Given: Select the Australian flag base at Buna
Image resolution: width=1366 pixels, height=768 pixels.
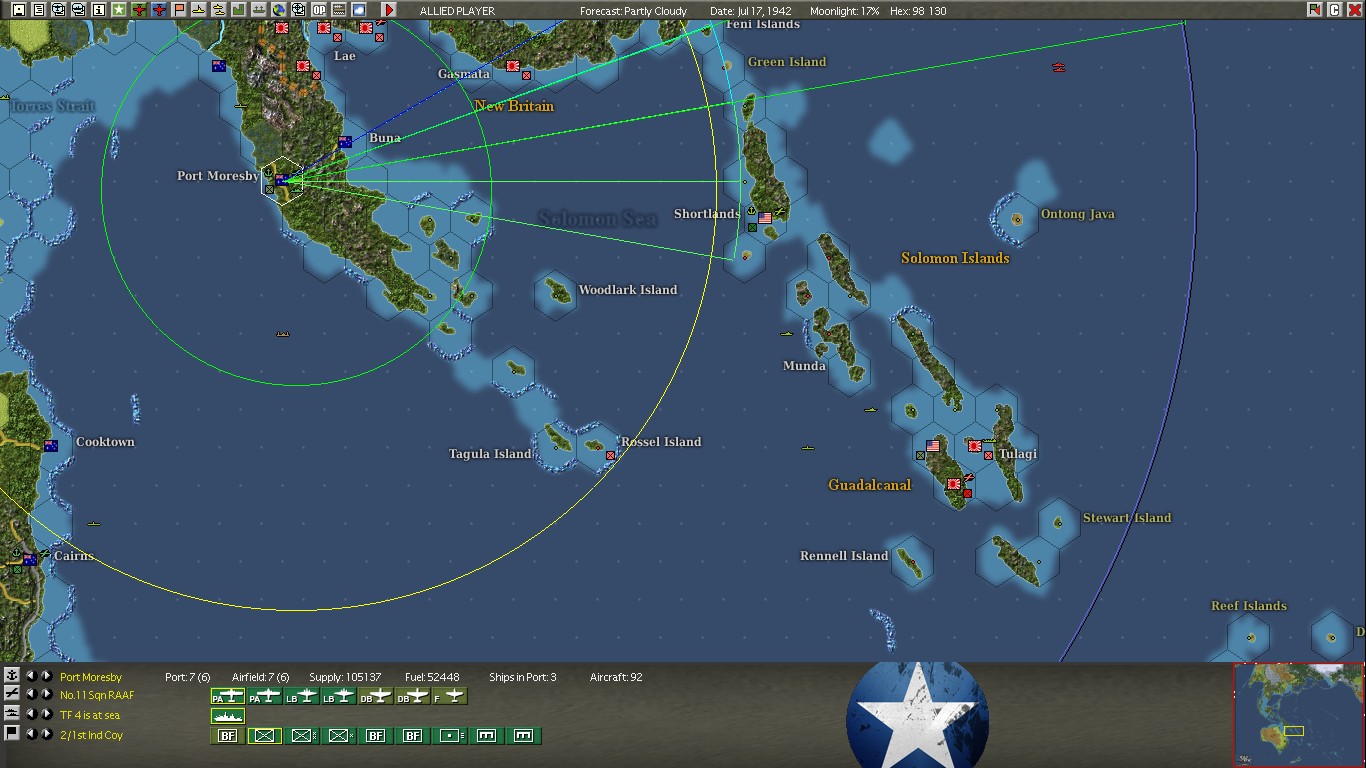Looking at the screenshot, I should coord(345,142).
